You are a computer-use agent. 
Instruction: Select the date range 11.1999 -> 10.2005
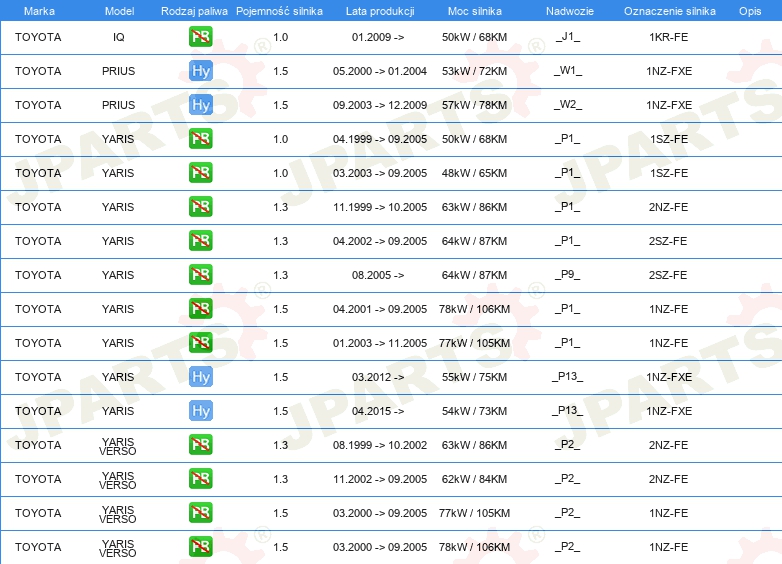tap(380, 206)
